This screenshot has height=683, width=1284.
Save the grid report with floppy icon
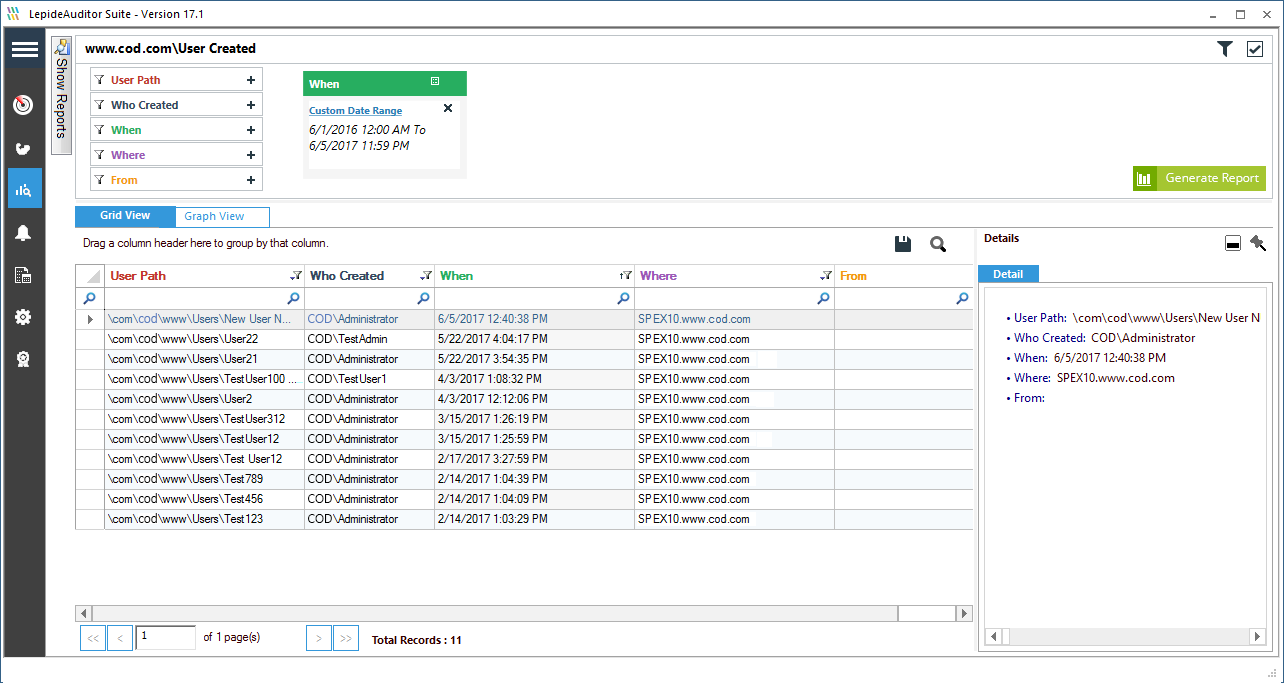pos(903,243)
